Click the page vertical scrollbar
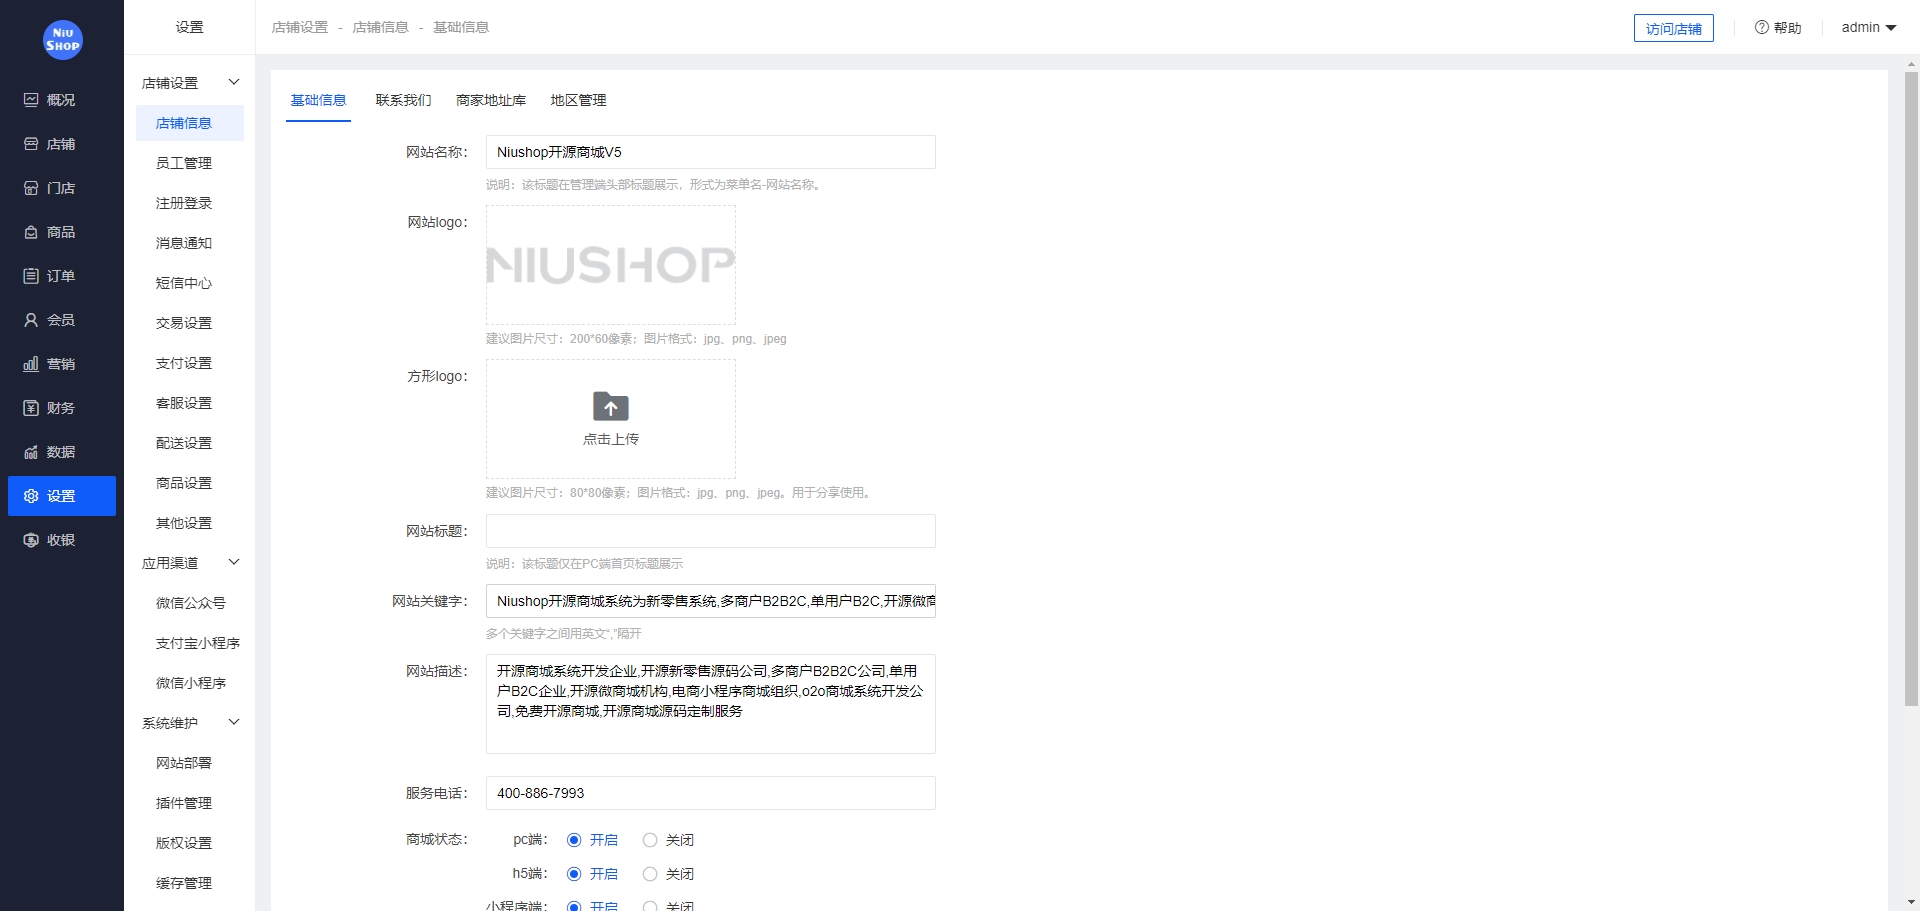The image size is (1920, 911). pos(1911,390)
